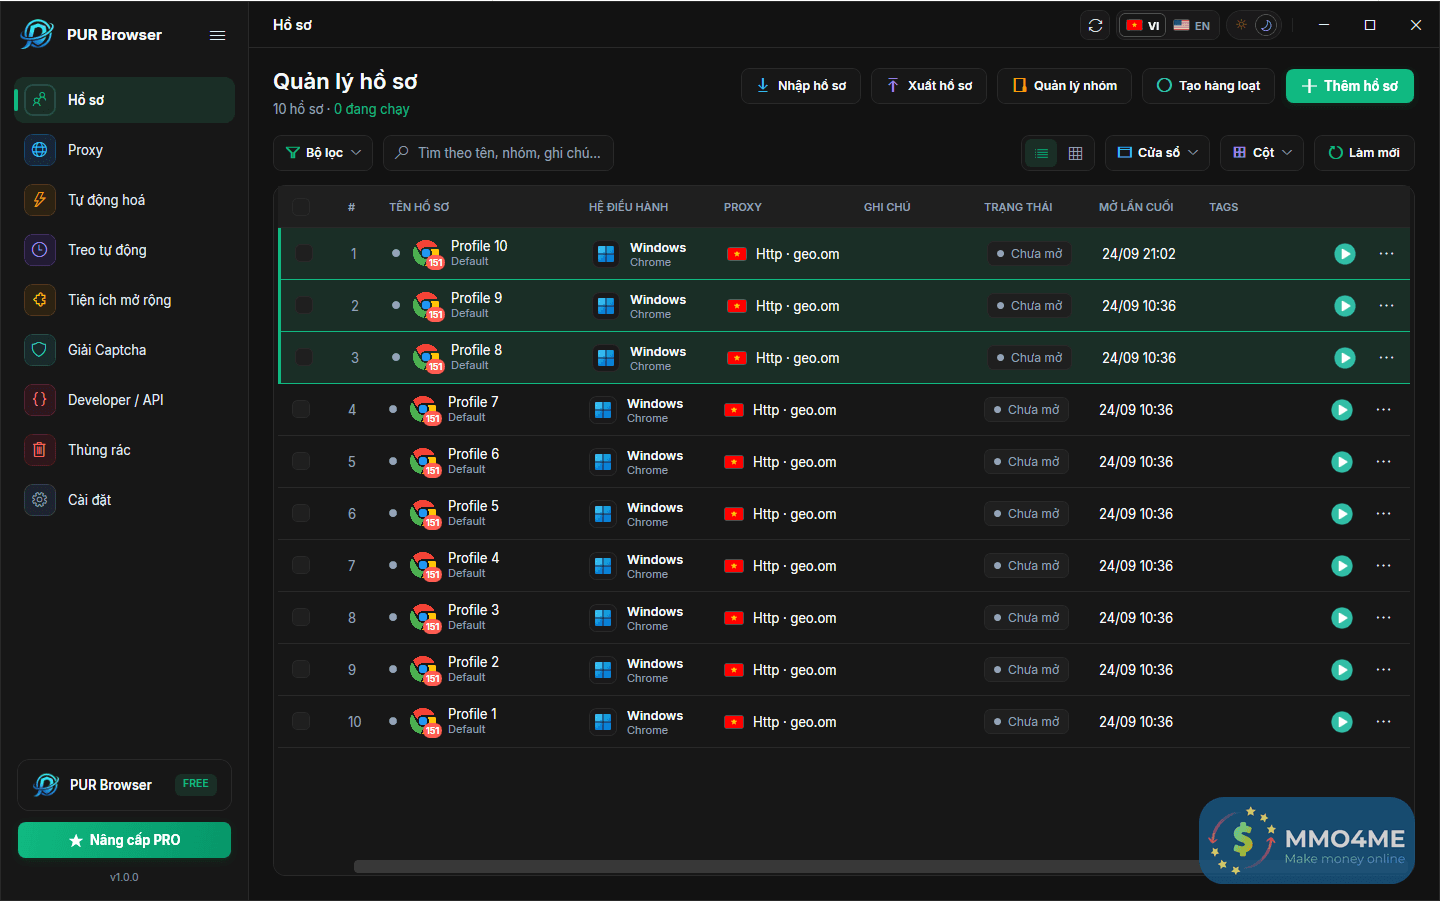
Task: Open the Proxy section in sidebar
Action: click(x=125, y=150)
